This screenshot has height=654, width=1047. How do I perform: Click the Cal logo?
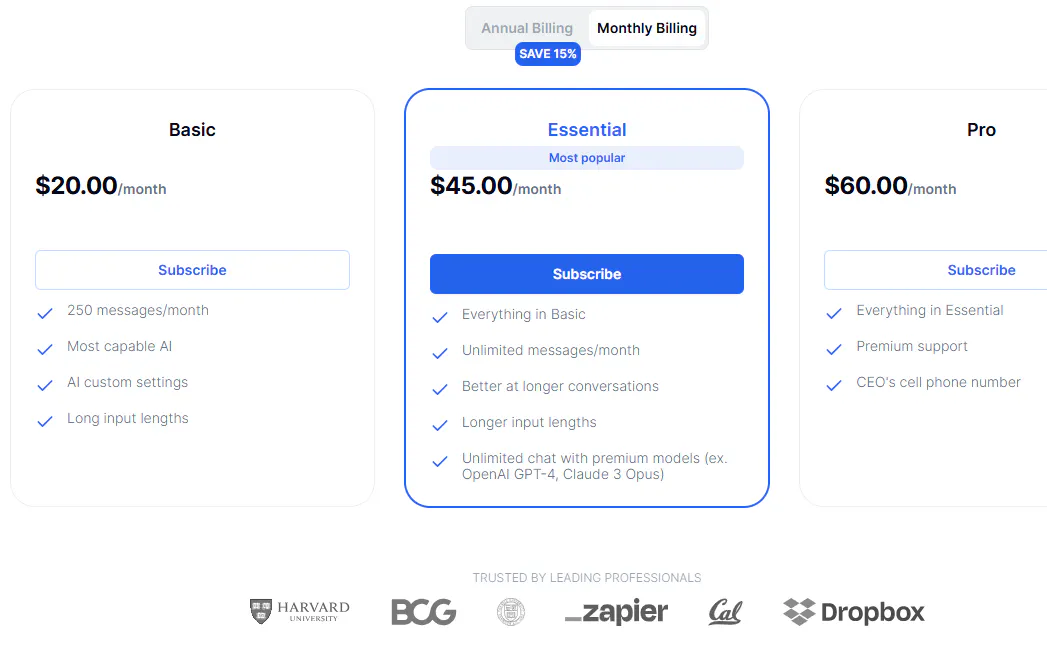(x=725, y=612)
